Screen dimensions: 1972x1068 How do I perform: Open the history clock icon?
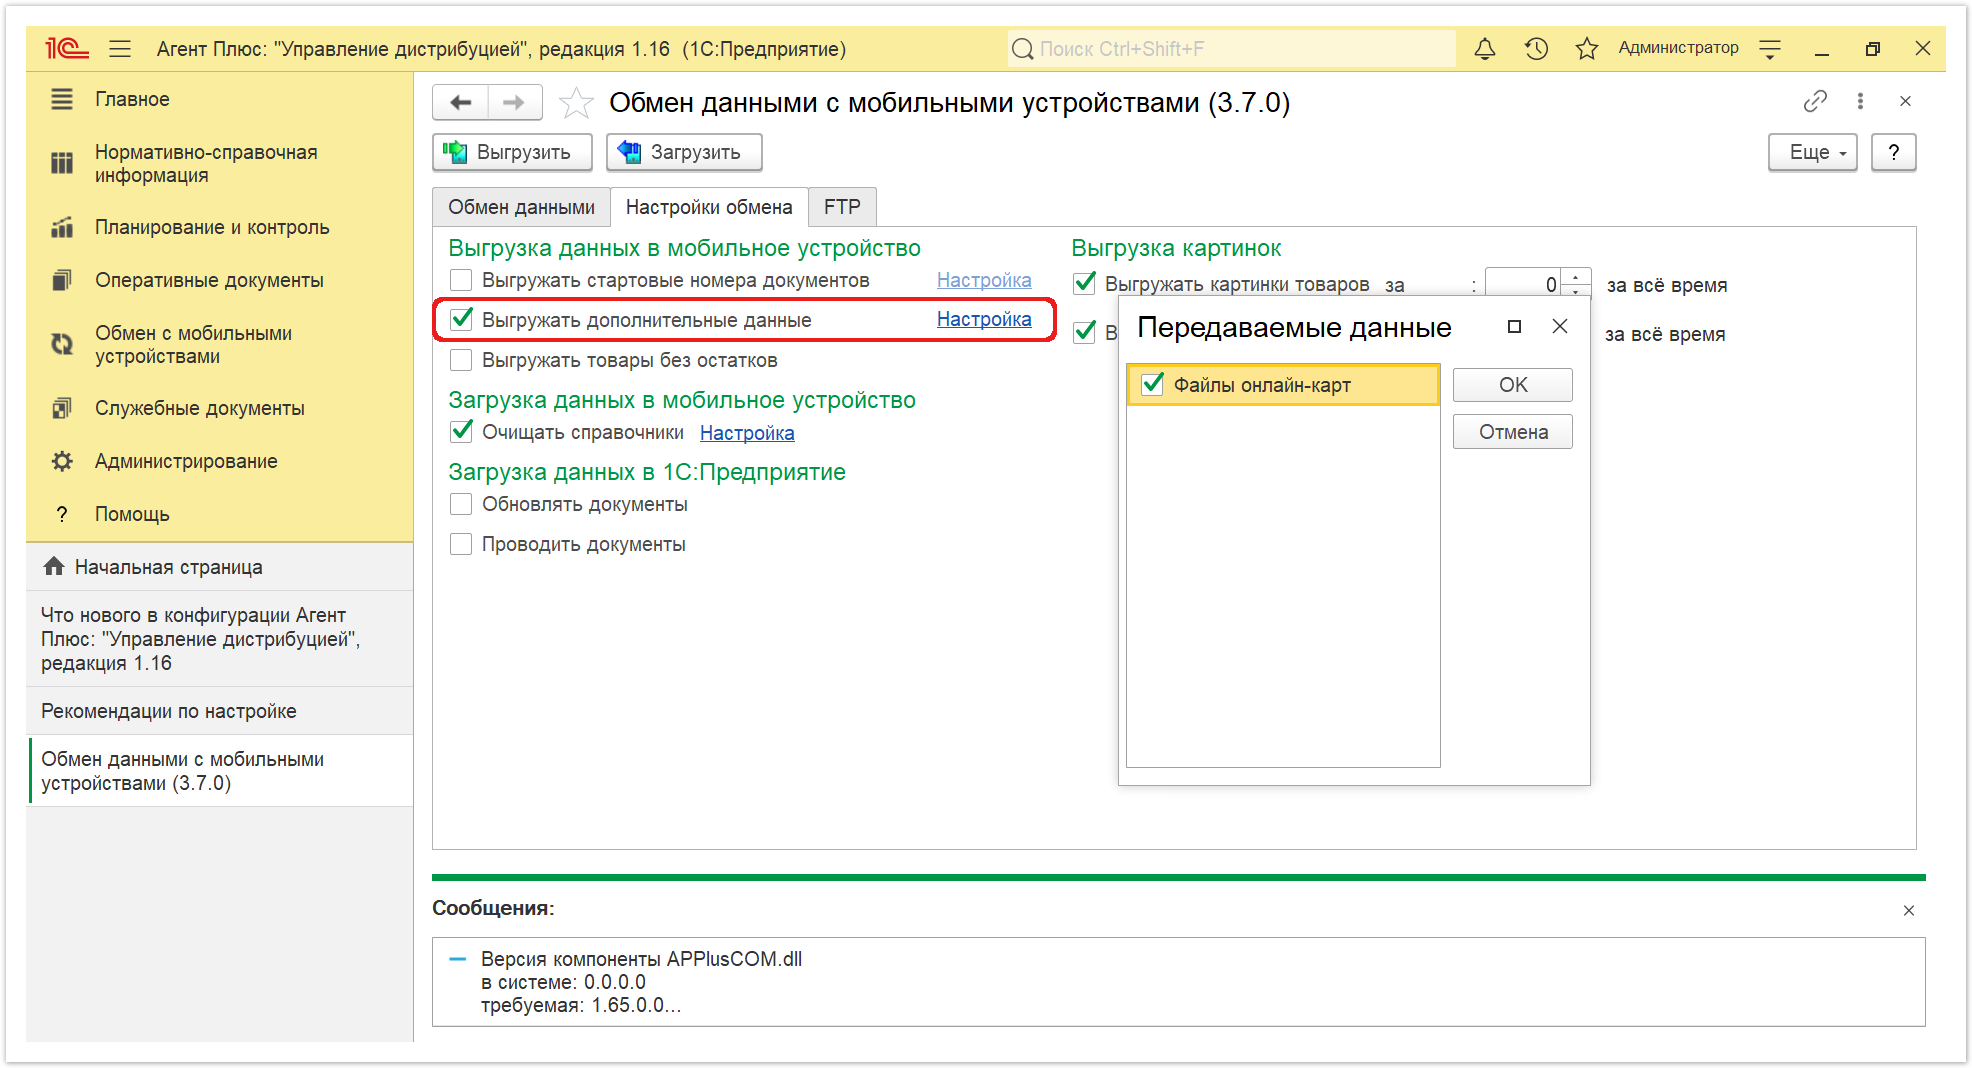(1536, 48)
